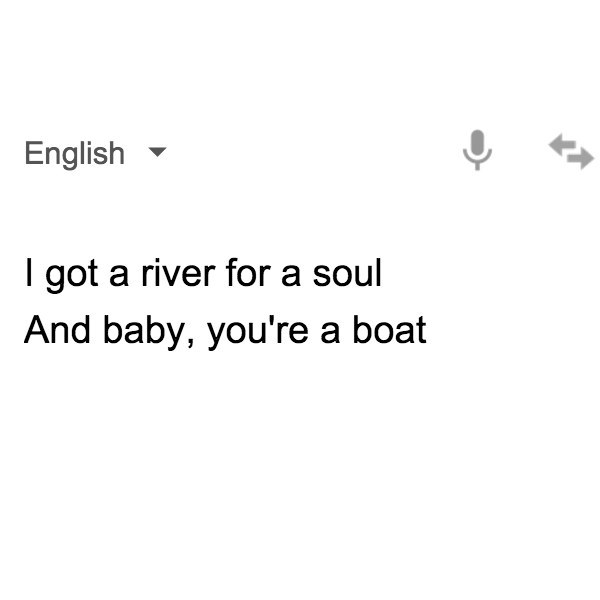
Task: Place cursor in line 'And baby, you're a boat'
Action: pyautogui.click(x=225, y=331)
